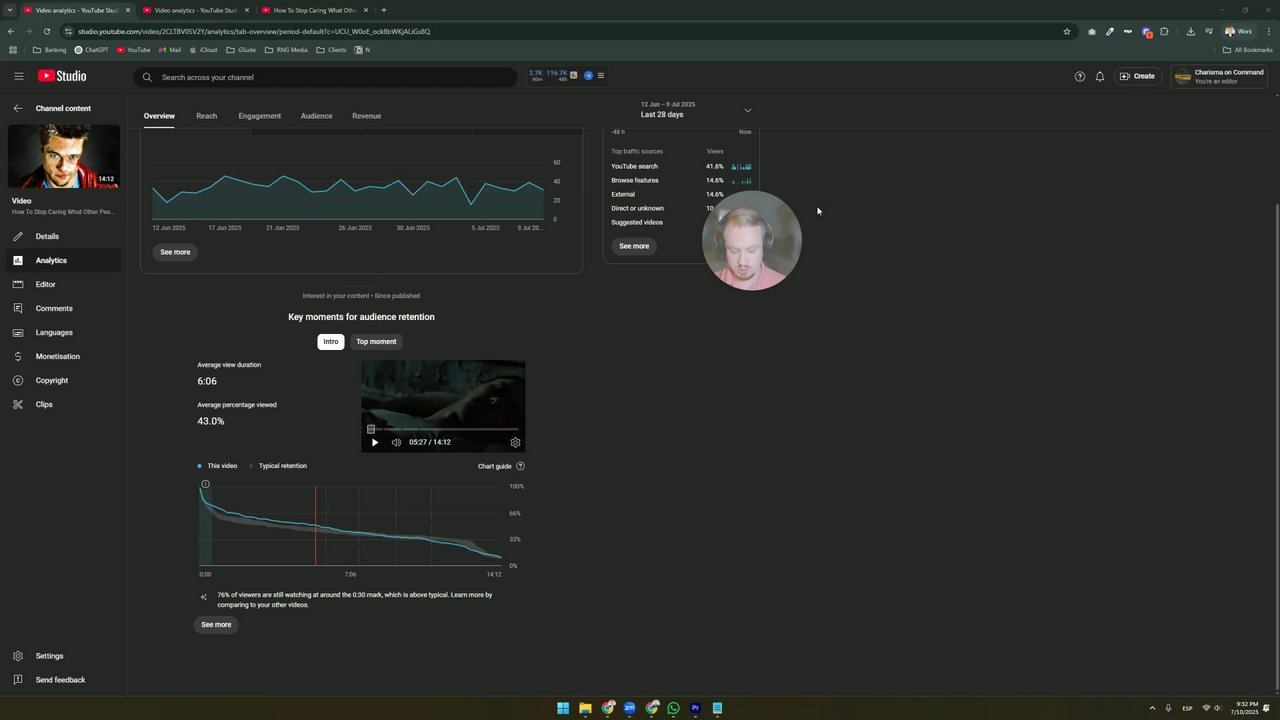Open the browser Downloads icon
Screen dimensions: 1280x720
[x=1190, y=31]
